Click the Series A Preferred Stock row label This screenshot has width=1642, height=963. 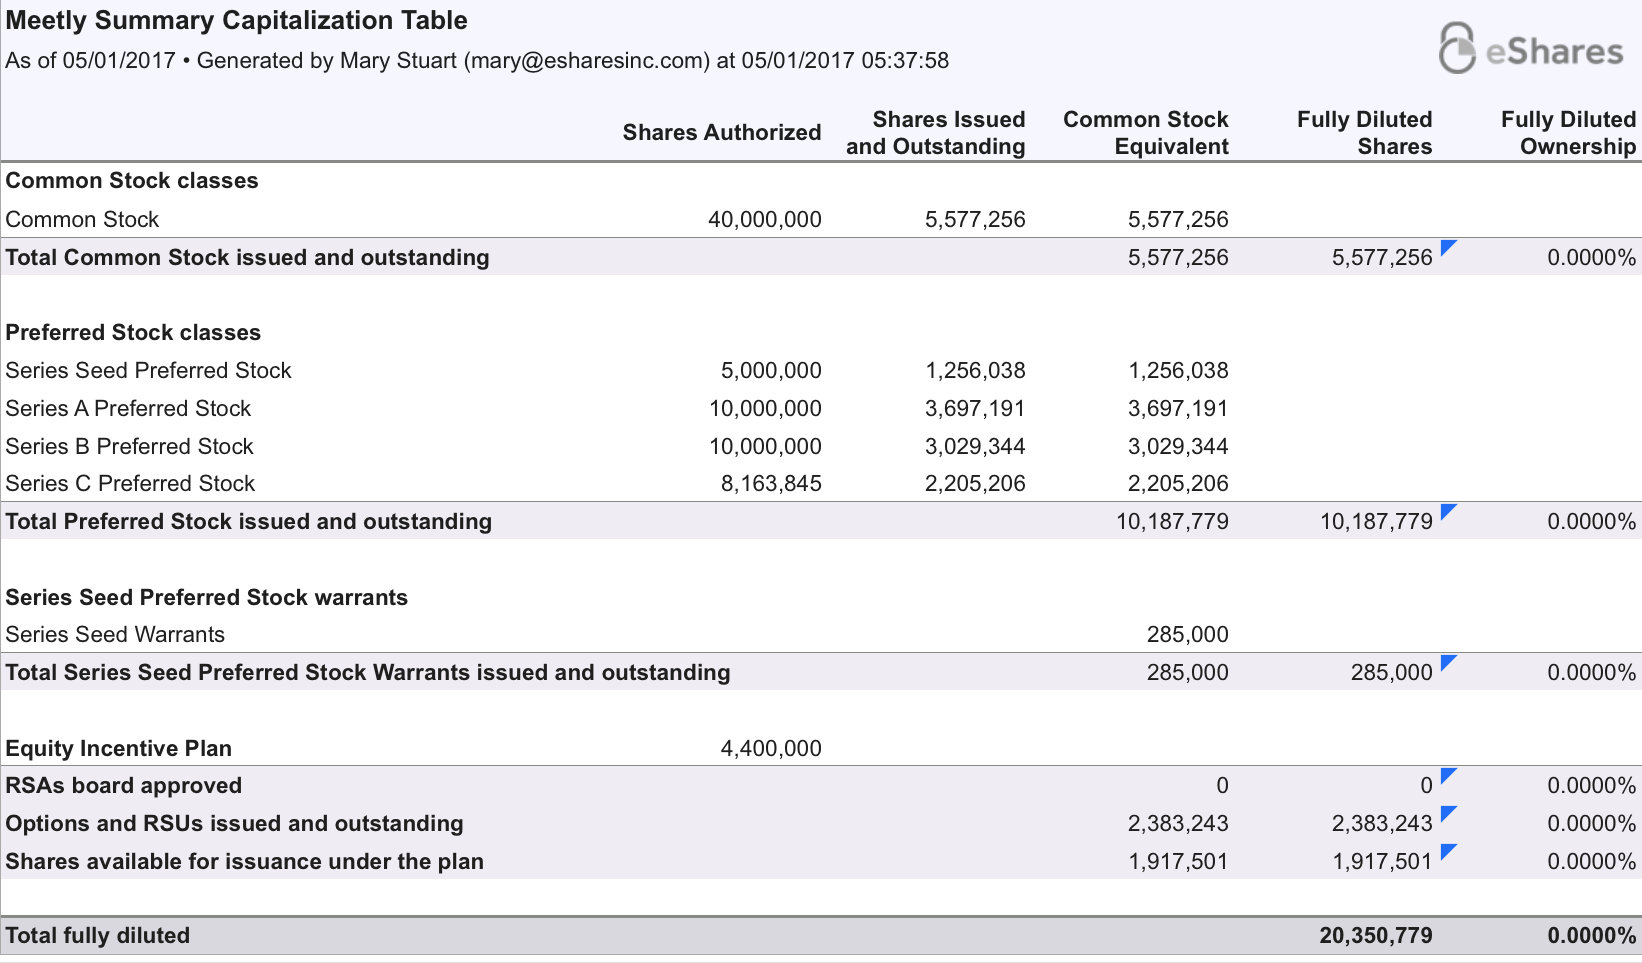[128, 408]
